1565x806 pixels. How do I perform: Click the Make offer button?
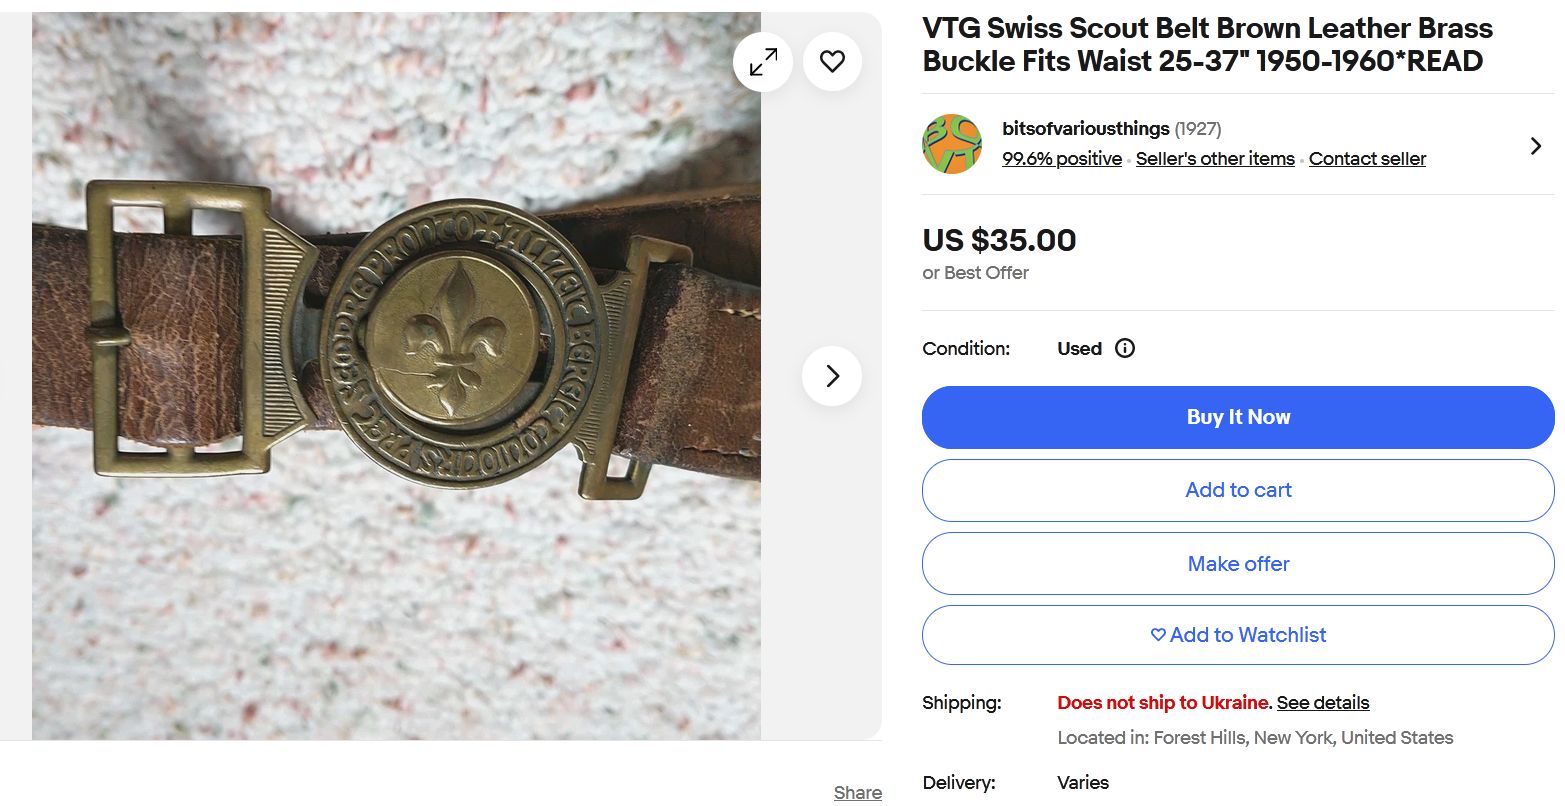(1238, 564)
